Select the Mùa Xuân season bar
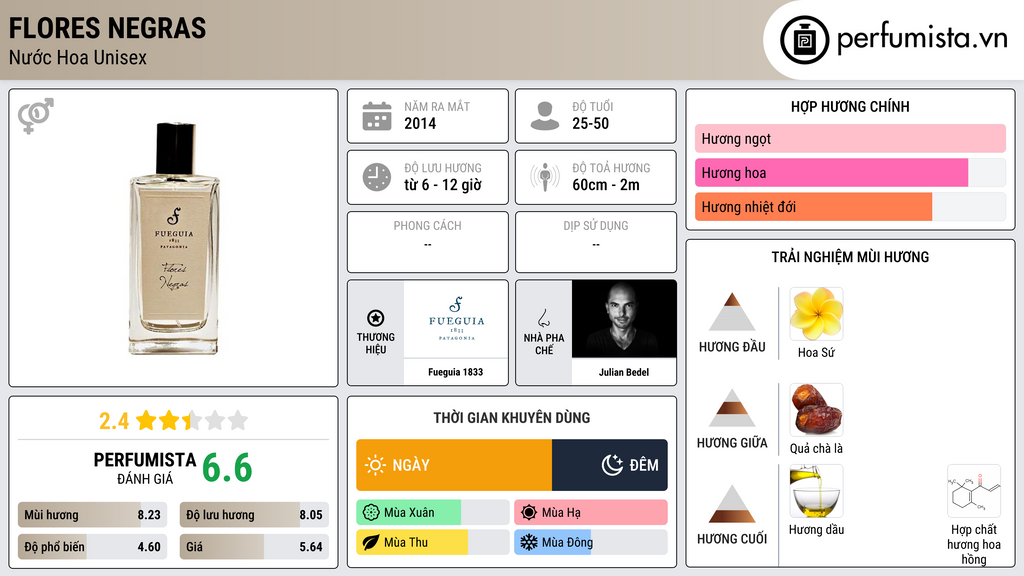Screen dimensions: 1024x576 click(433, 512)
